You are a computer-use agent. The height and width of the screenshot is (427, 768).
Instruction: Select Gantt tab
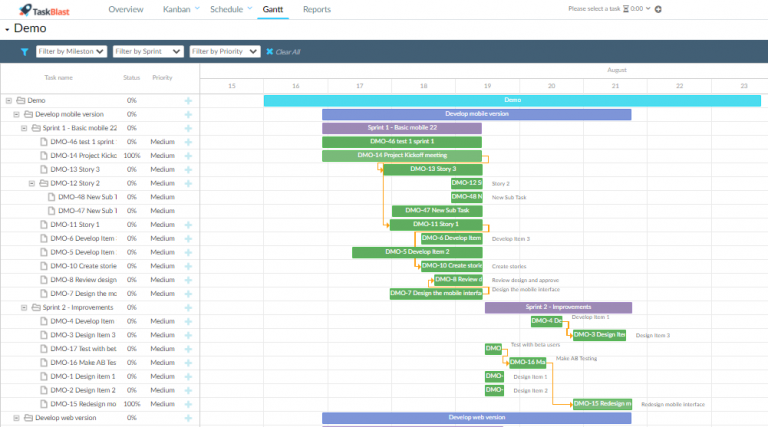tap(273, 9)
